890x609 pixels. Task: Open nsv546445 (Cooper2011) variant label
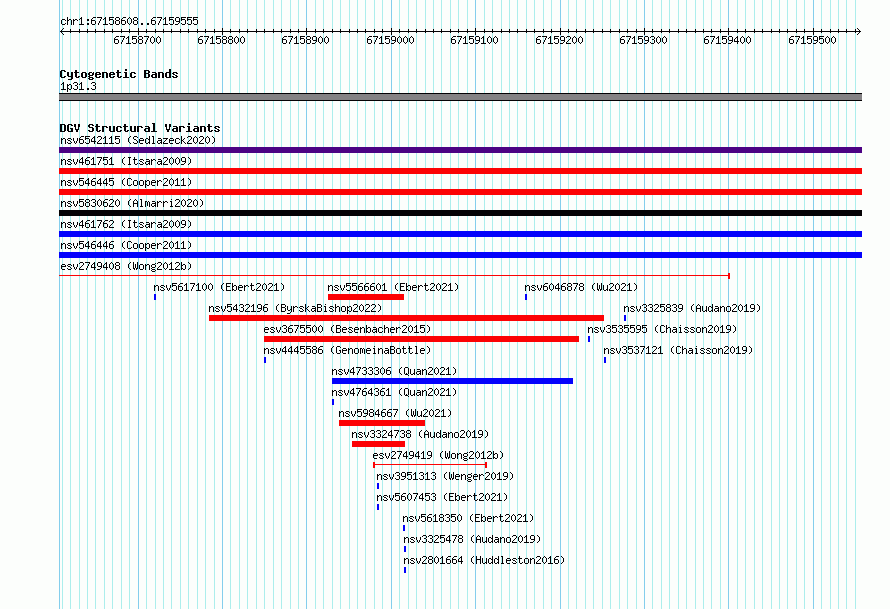[x=126, y=182]
